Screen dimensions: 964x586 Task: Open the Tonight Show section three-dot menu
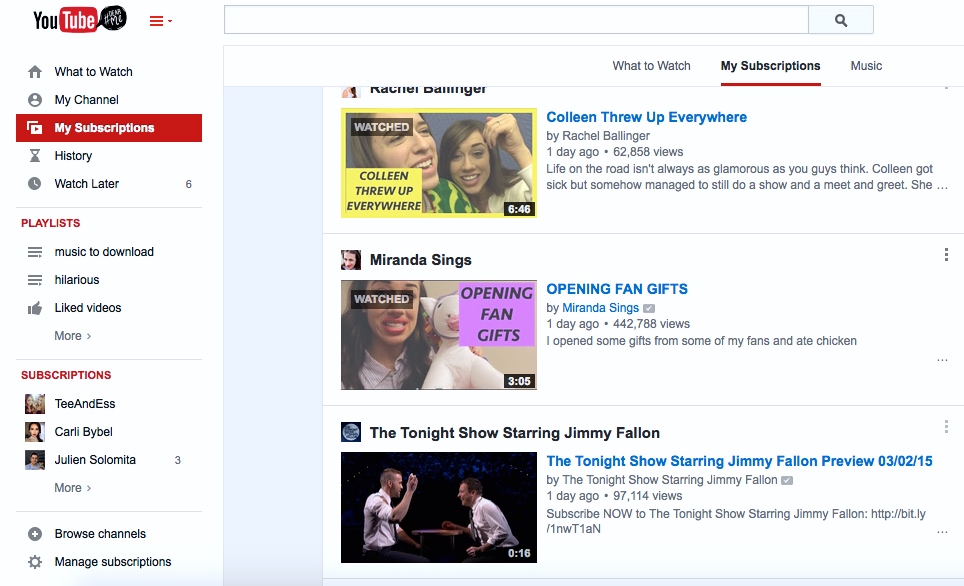click(x=946, y=427)
